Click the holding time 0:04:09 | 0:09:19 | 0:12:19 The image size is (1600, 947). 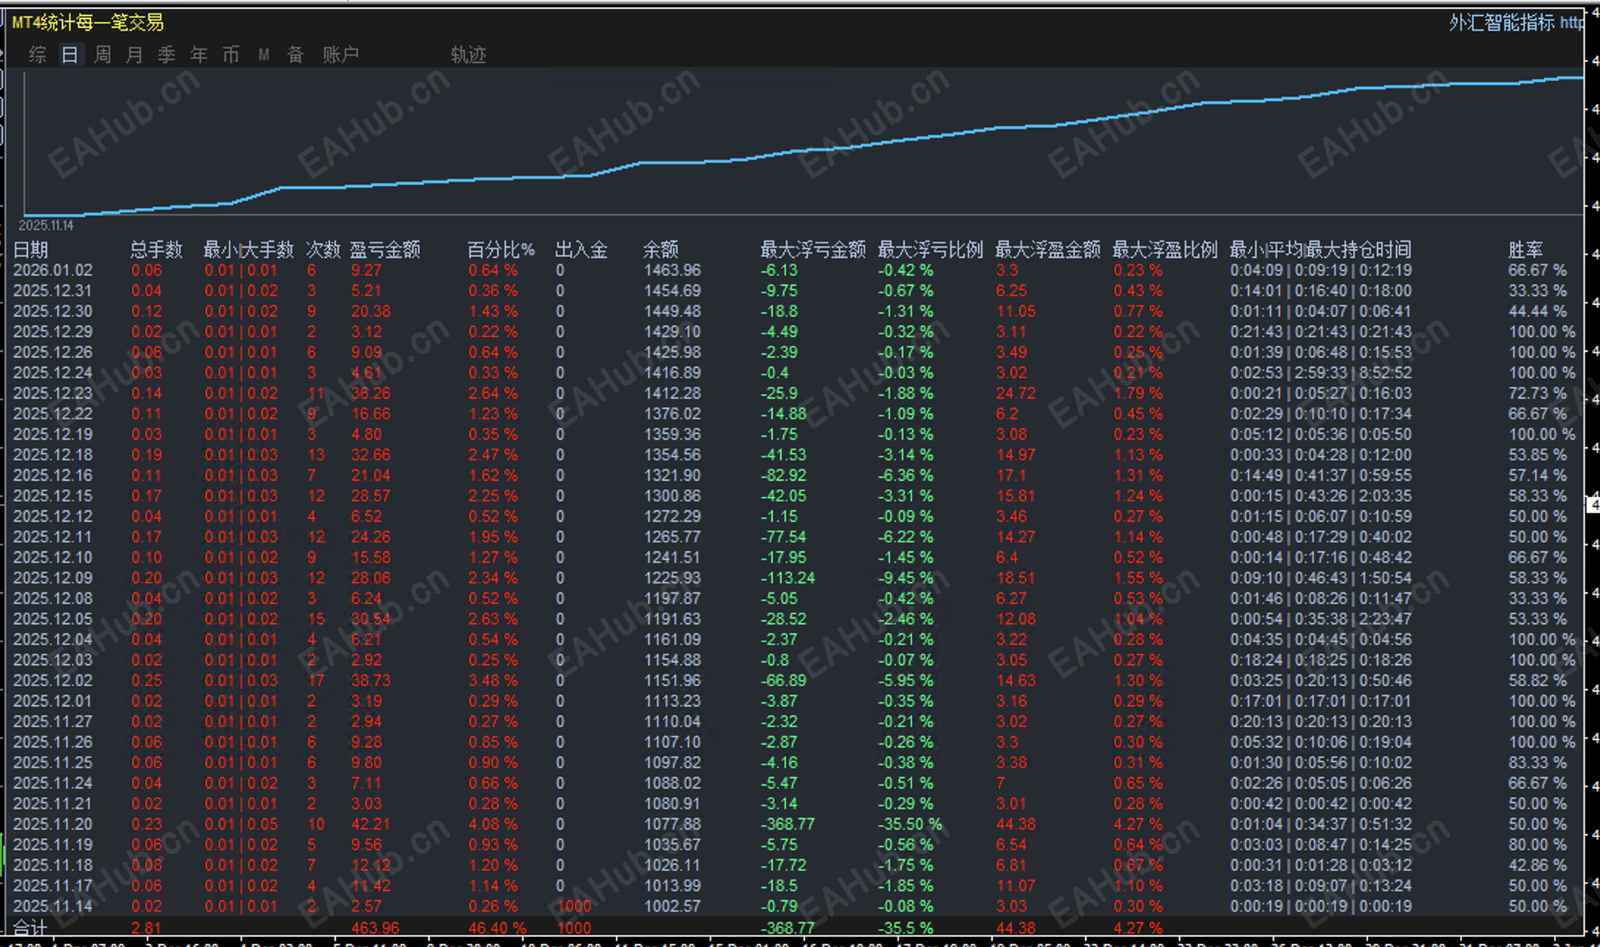pyautogui.click(x=1321, y=270)
